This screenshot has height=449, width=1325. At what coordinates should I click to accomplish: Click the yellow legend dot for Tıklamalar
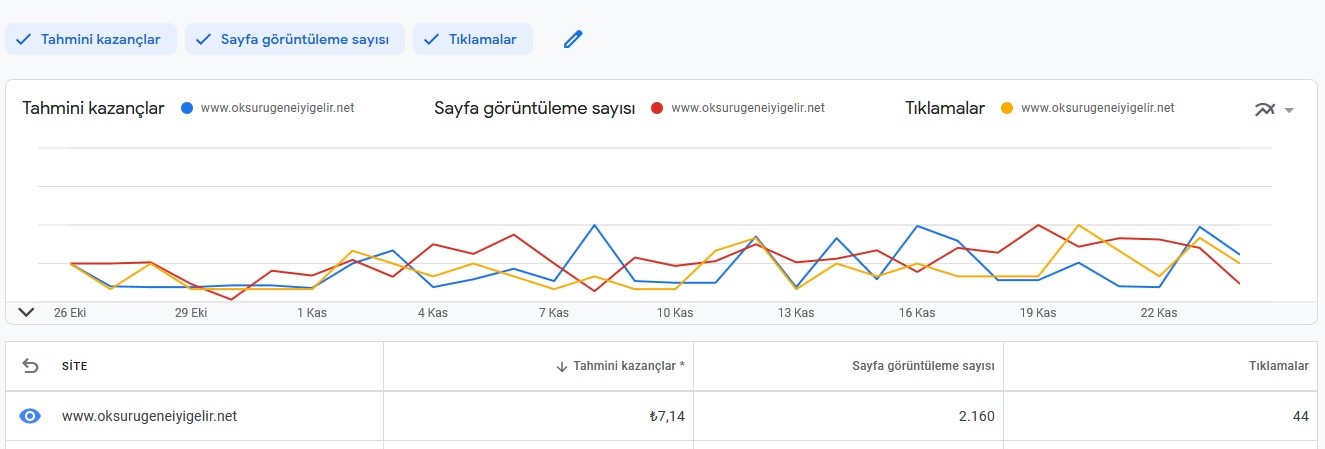coord(1006,108)
